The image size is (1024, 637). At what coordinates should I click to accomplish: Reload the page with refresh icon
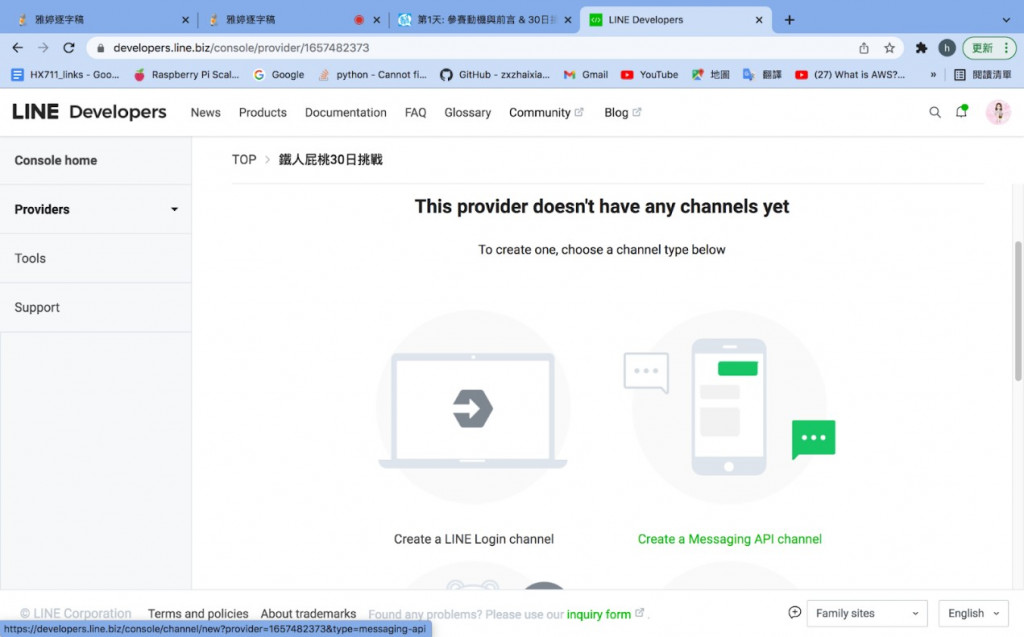pos(69,48)
